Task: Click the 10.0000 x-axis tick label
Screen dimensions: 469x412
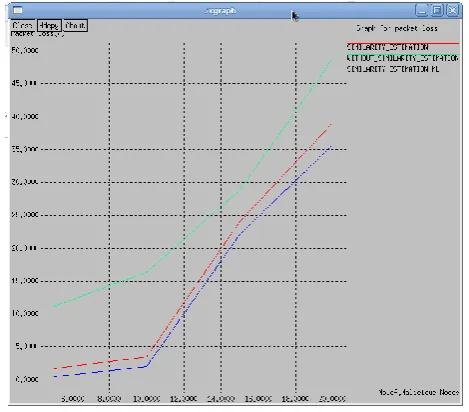Action: tap(146, 398)
